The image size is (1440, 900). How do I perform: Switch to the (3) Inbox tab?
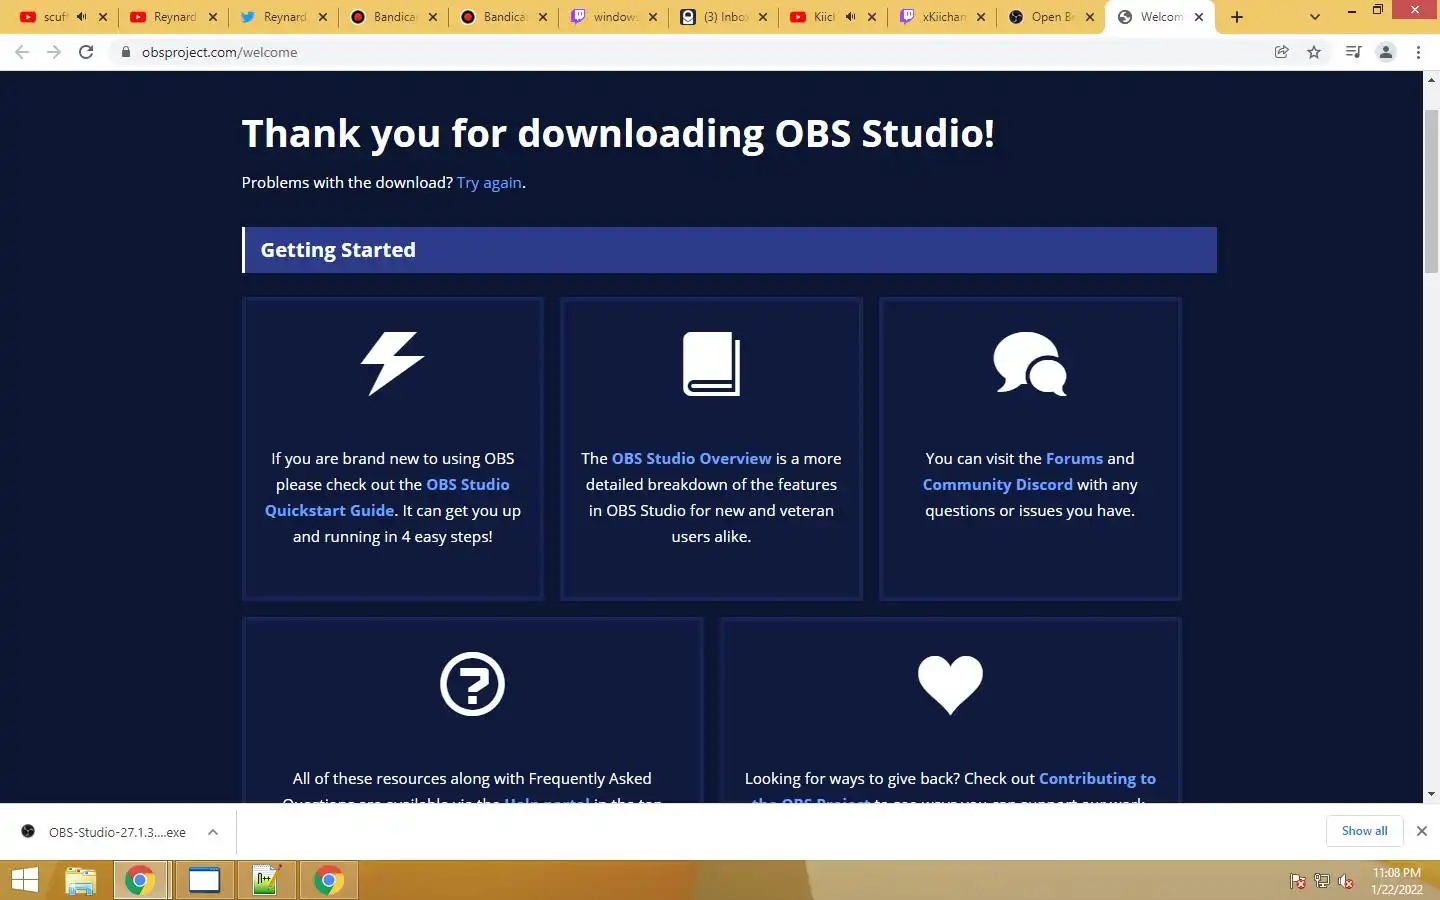713,17
